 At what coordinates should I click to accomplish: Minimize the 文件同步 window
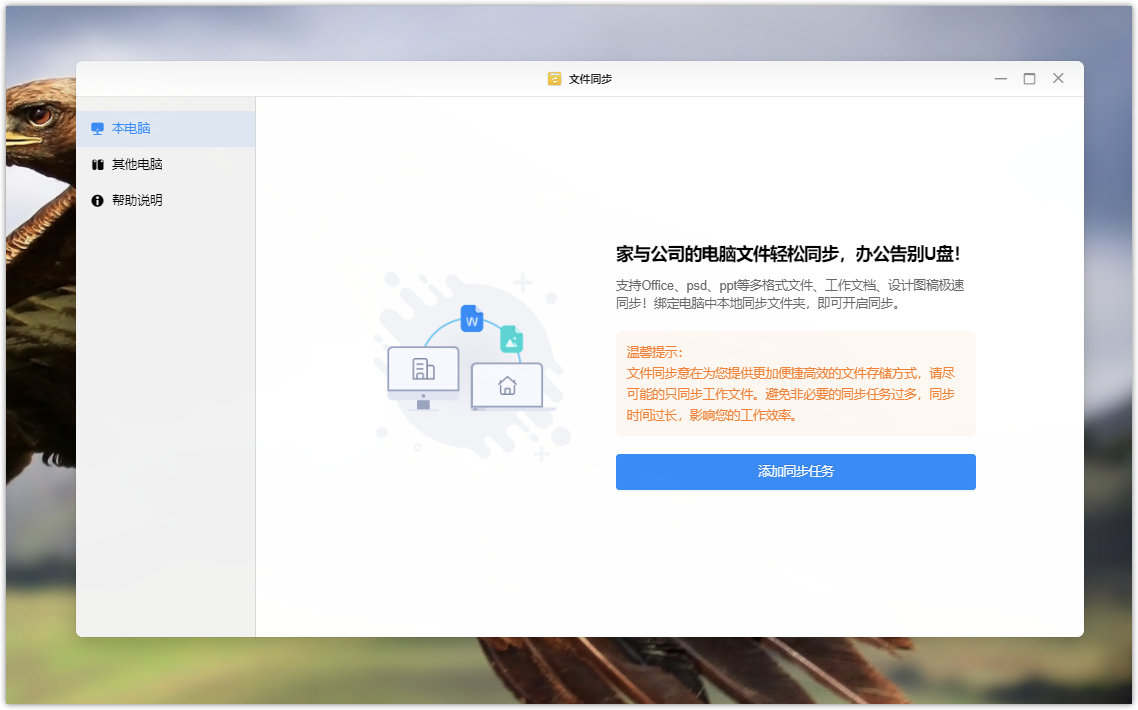click(1000, 79)
